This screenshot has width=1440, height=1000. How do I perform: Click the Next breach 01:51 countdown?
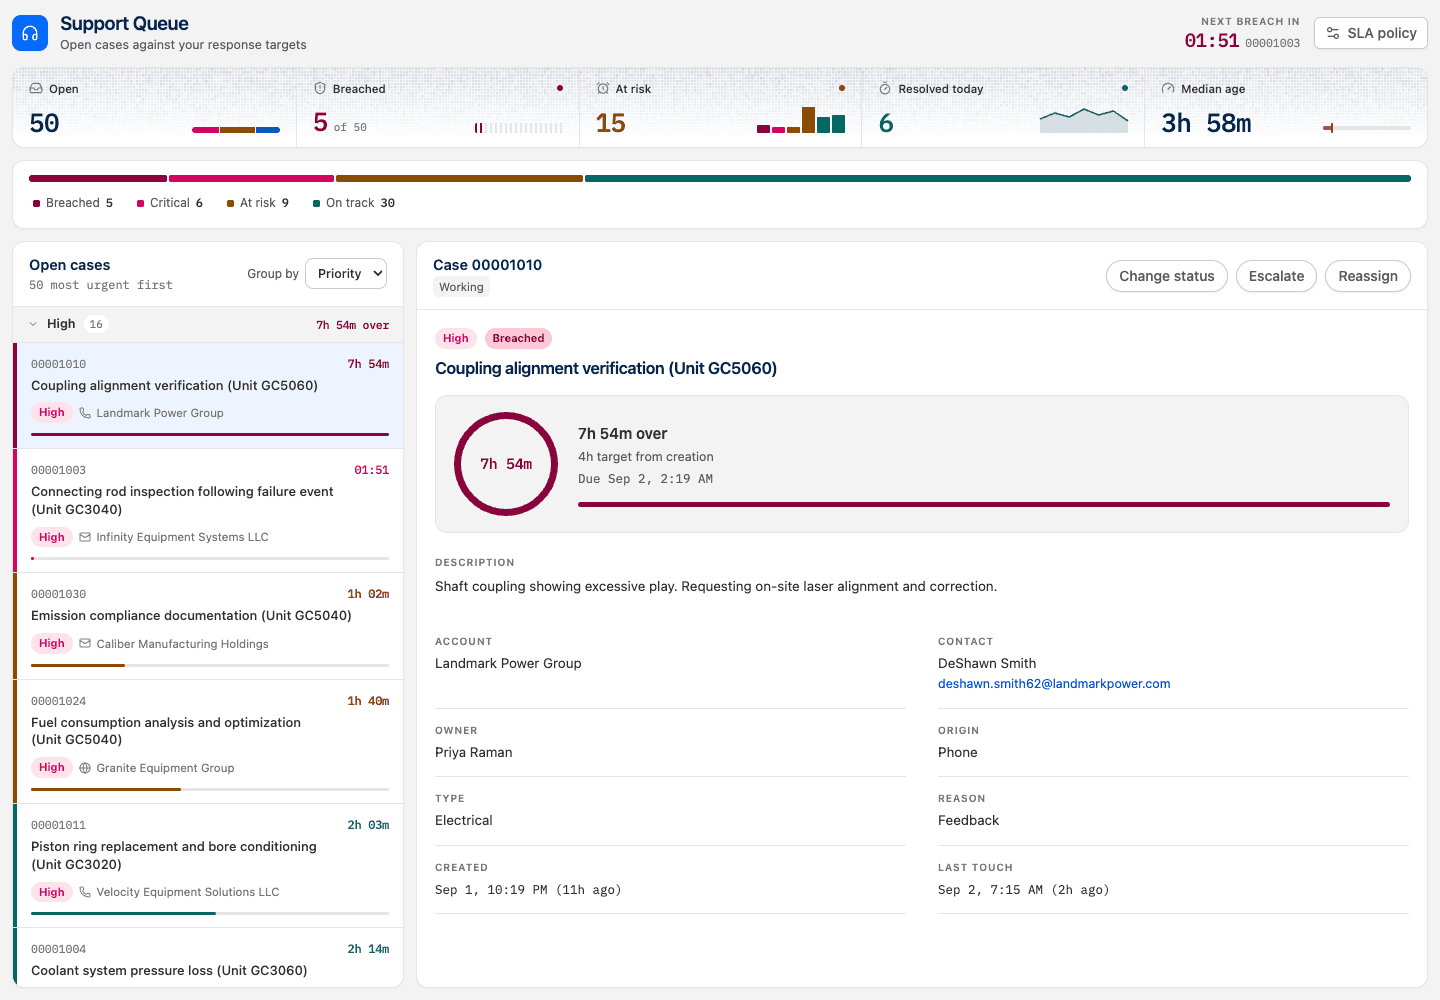tap(1211, 41)
